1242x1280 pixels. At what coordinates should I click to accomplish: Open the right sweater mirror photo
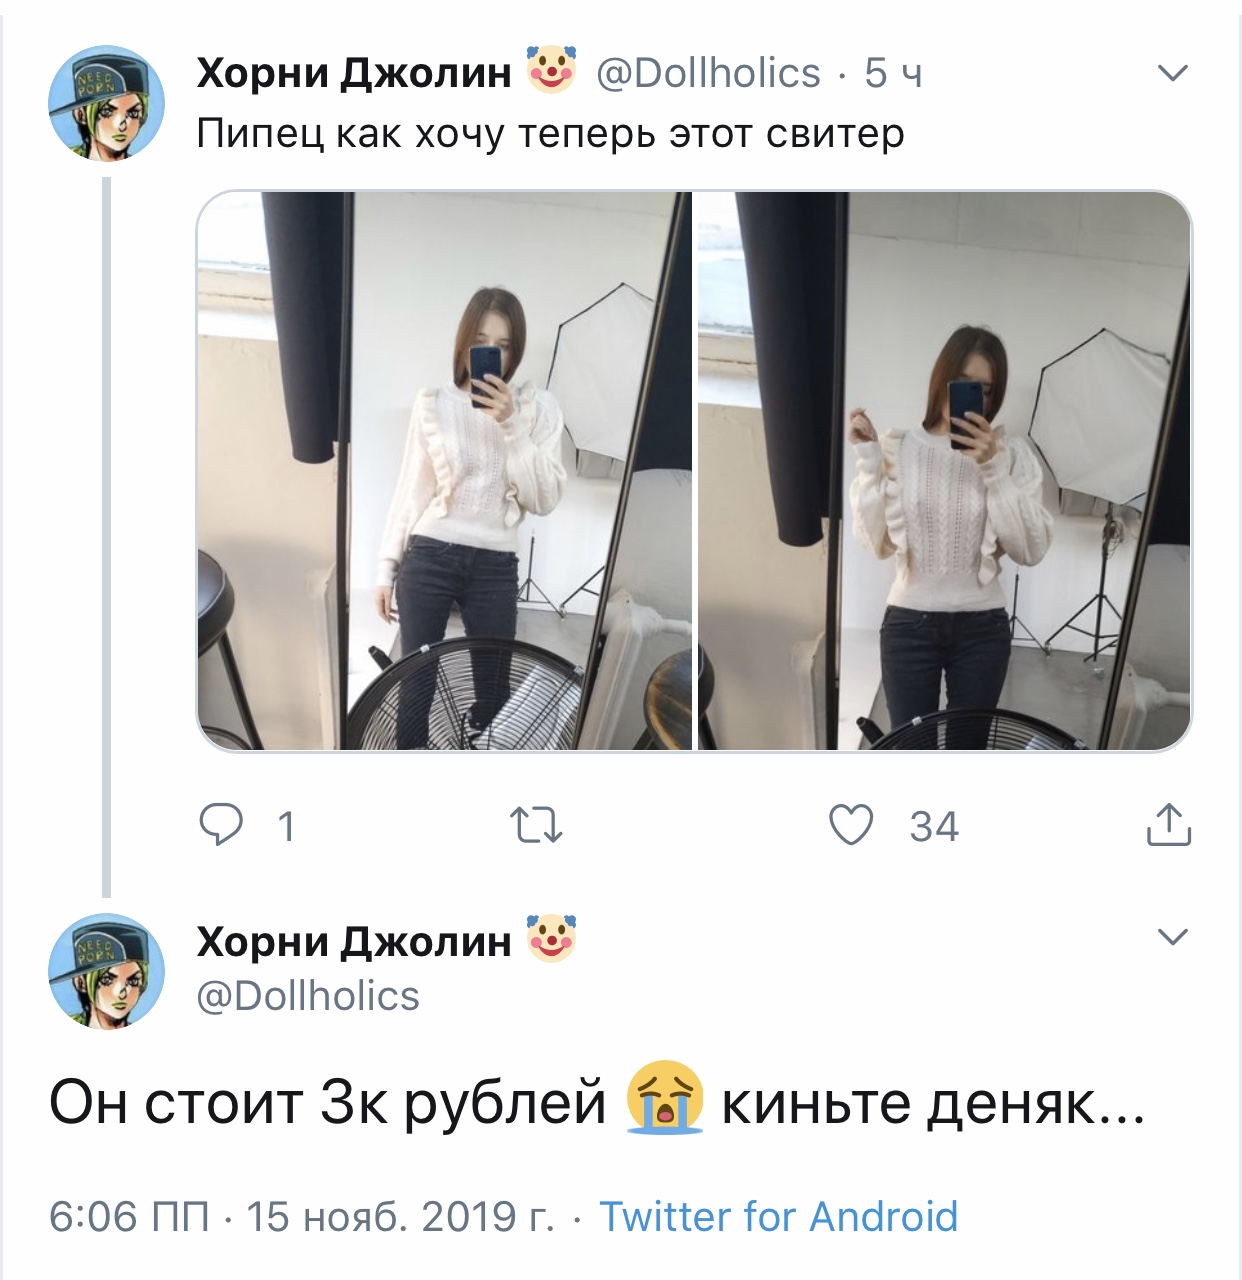944,471
